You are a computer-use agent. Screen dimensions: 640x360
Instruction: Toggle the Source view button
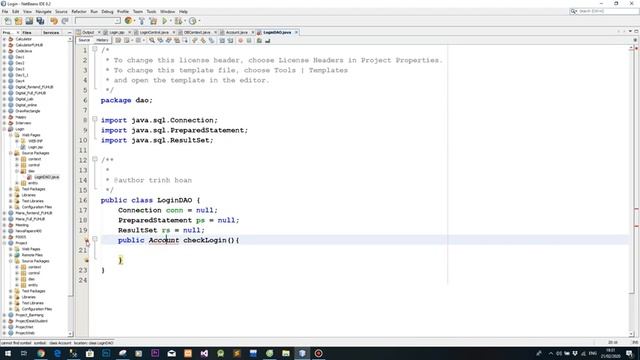pos(84,40)
